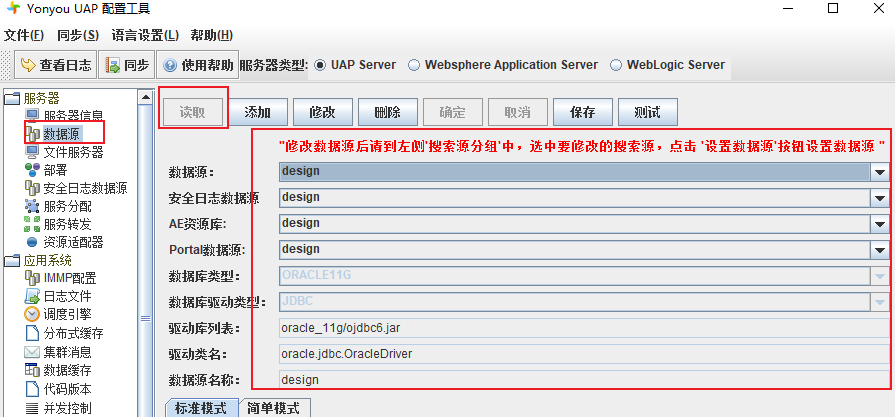Click the grayed 取消 button
The width and height of the screenshot is (895, 417).
point(518,112)
